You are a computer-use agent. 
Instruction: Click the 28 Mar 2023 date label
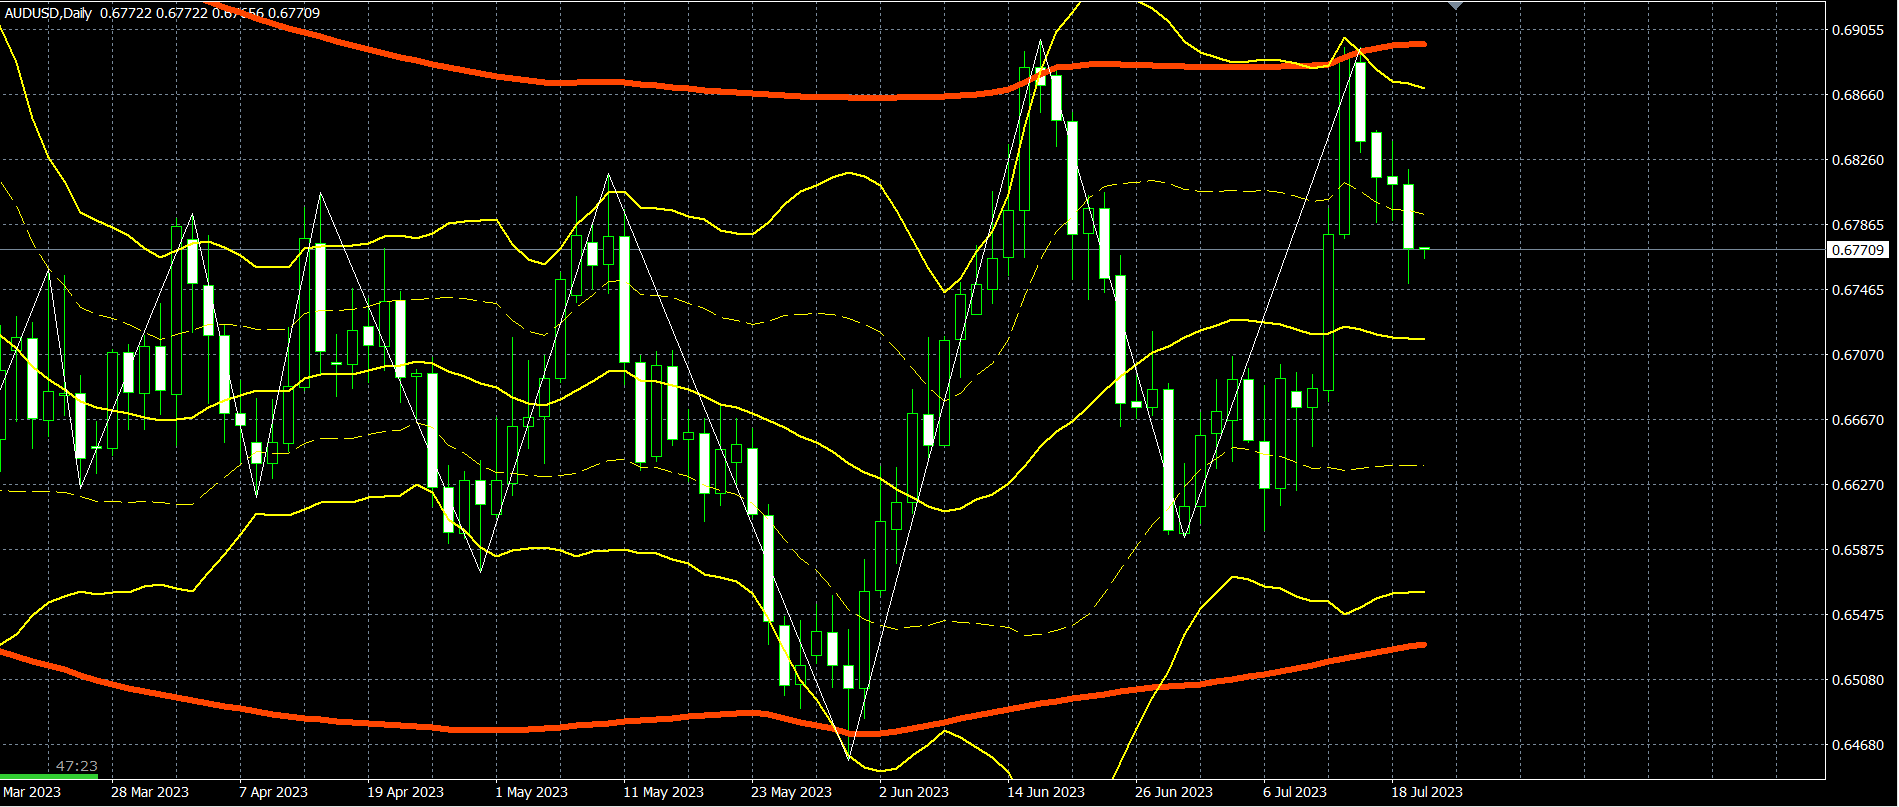coord(150,792)
